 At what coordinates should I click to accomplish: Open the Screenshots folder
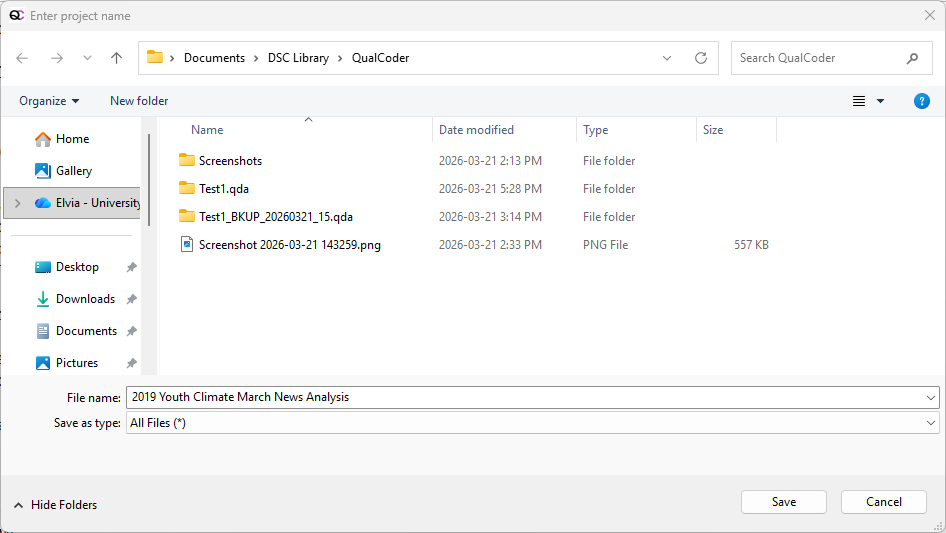click(230, 161)
